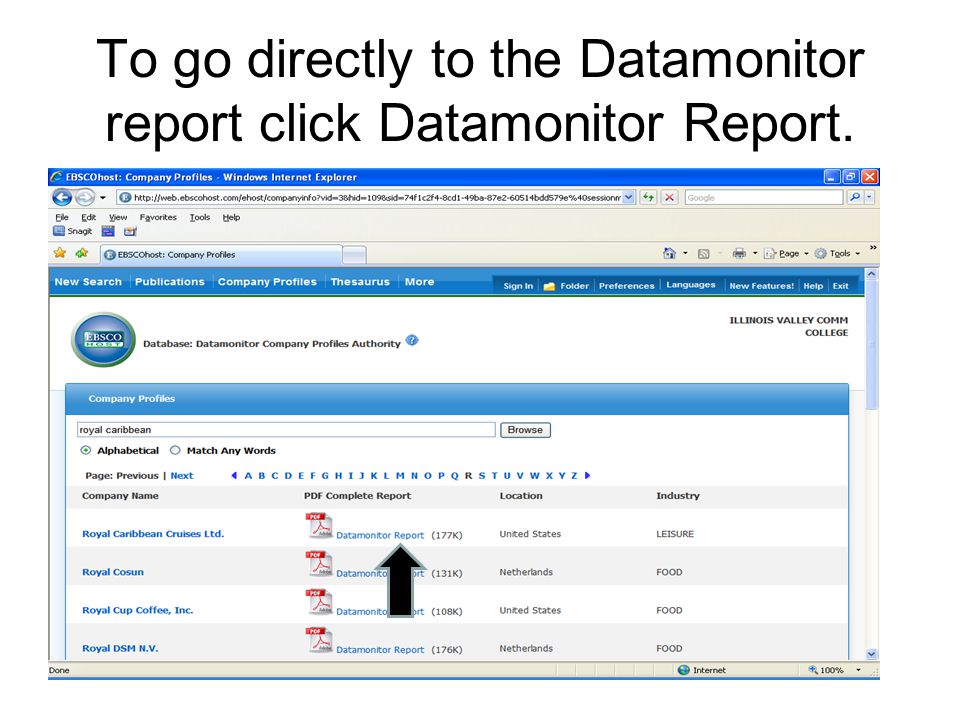Open the Preferences link
Screen dimensions: 960x720
[x=626, y=286]
